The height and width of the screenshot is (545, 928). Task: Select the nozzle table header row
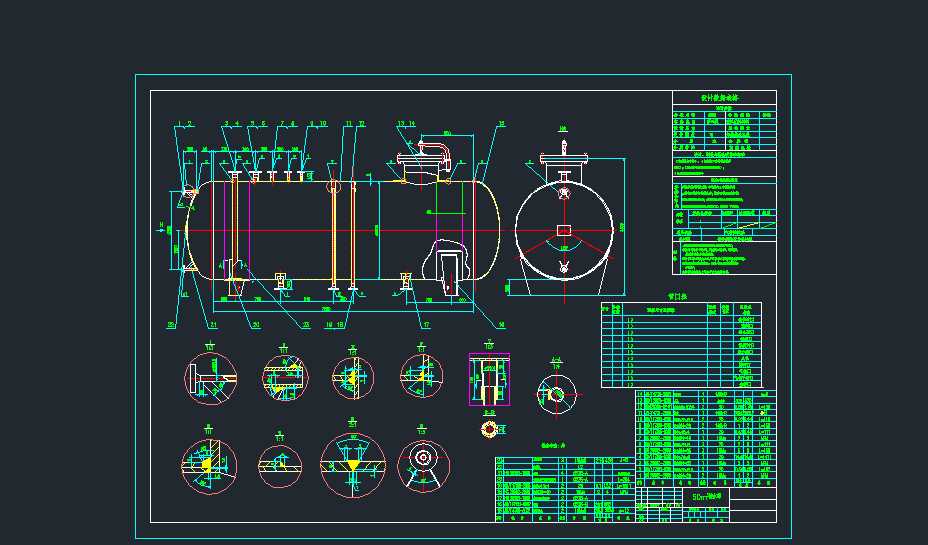pos(680,310)
